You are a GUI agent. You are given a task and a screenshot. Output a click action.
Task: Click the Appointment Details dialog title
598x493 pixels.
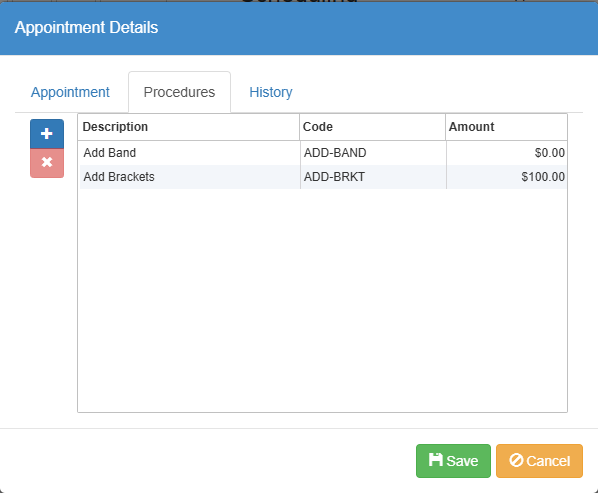[x=86, y=27]
